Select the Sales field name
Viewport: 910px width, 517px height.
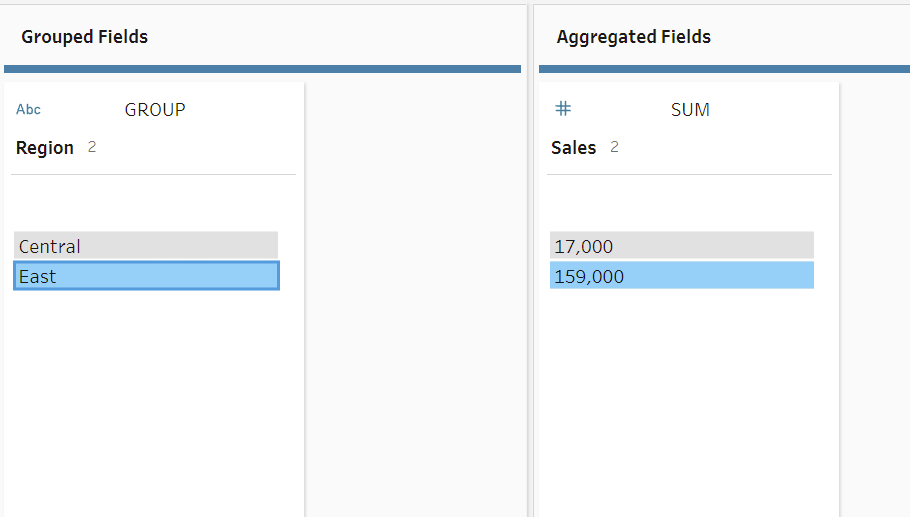point(573,148)
